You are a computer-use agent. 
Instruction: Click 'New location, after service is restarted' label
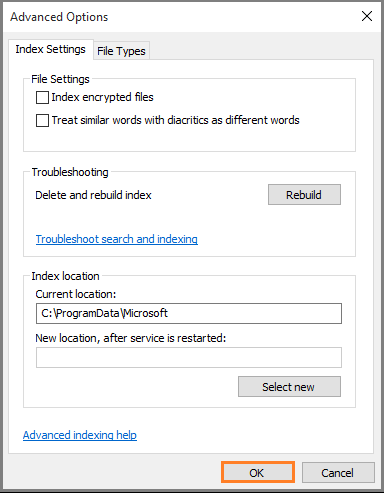[131, 338]
